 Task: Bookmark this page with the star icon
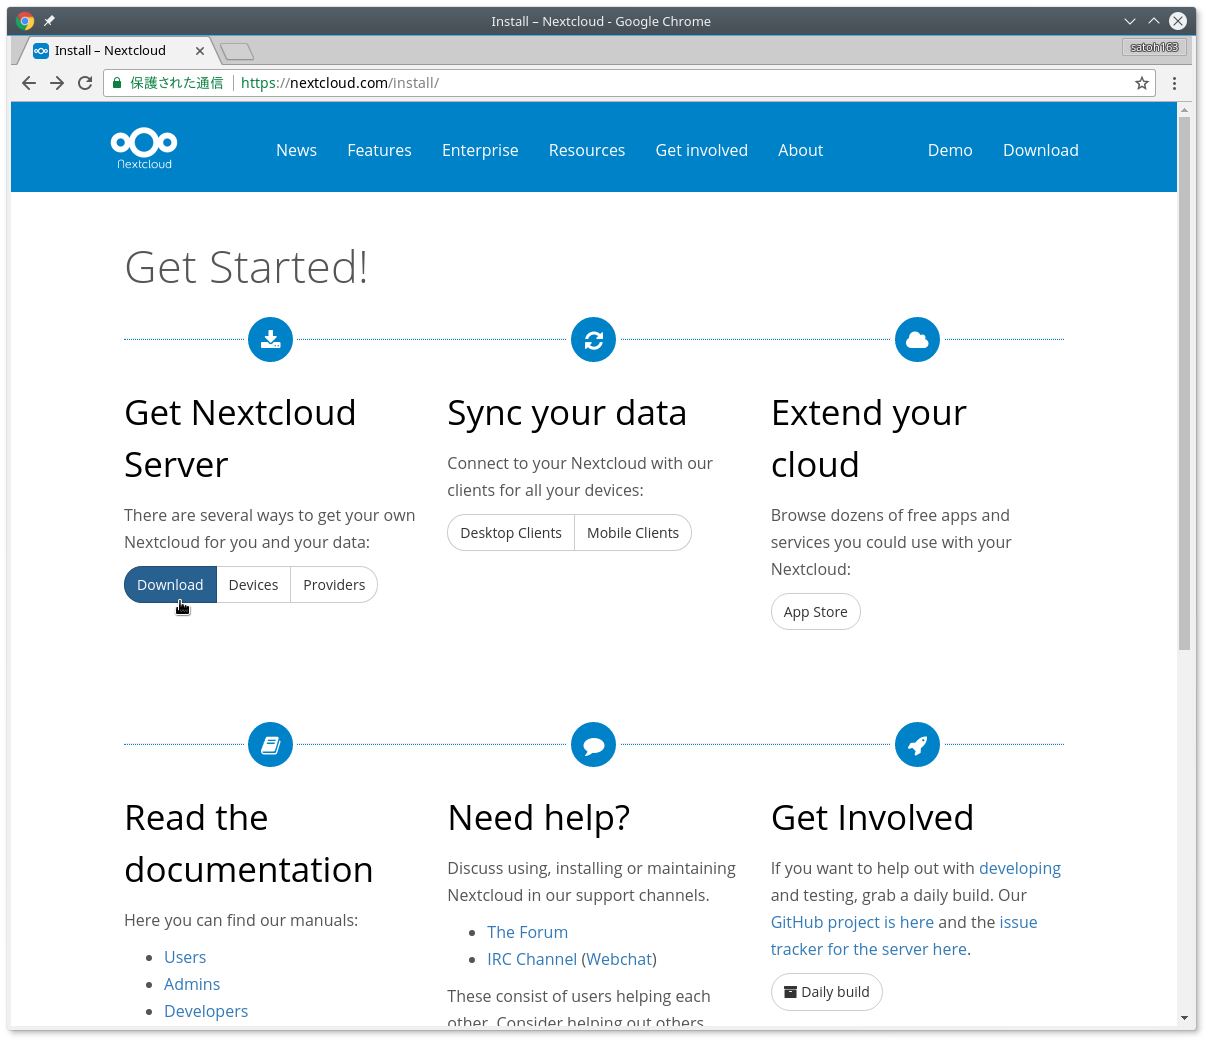point(1142,83)
